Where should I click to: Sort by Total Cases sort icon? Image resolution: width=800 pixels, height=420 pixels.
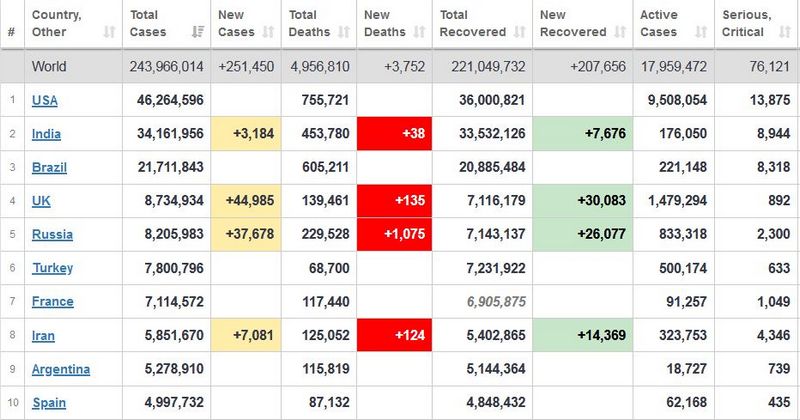[x=198, y=32]
